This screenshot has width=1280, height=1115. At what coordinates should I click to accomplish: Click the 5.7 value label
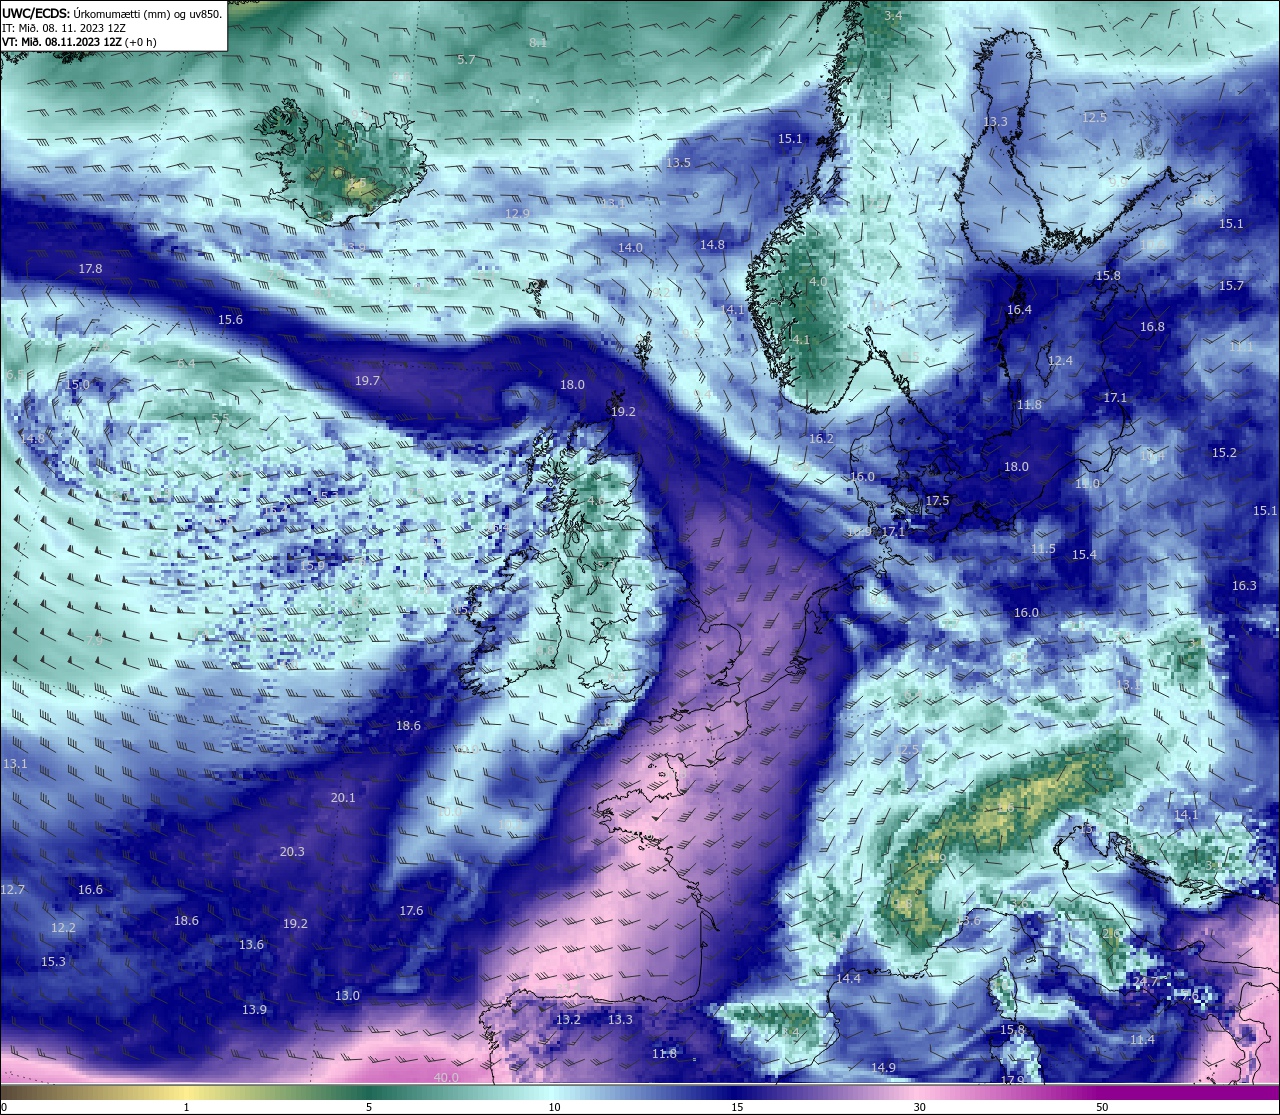pos(466,60)
